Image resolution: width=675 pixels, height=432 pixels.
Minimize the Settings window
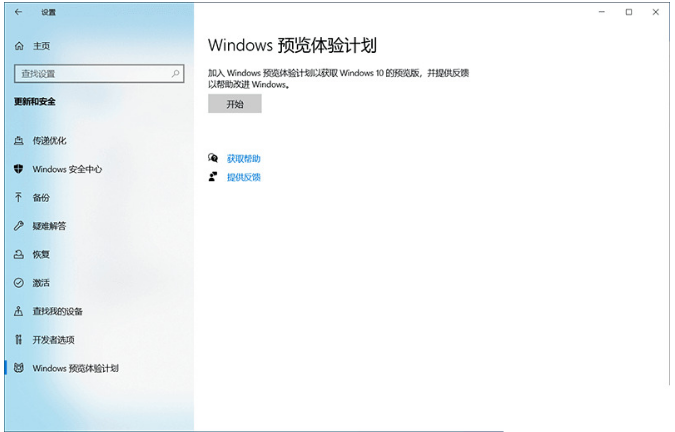(601, 12)
